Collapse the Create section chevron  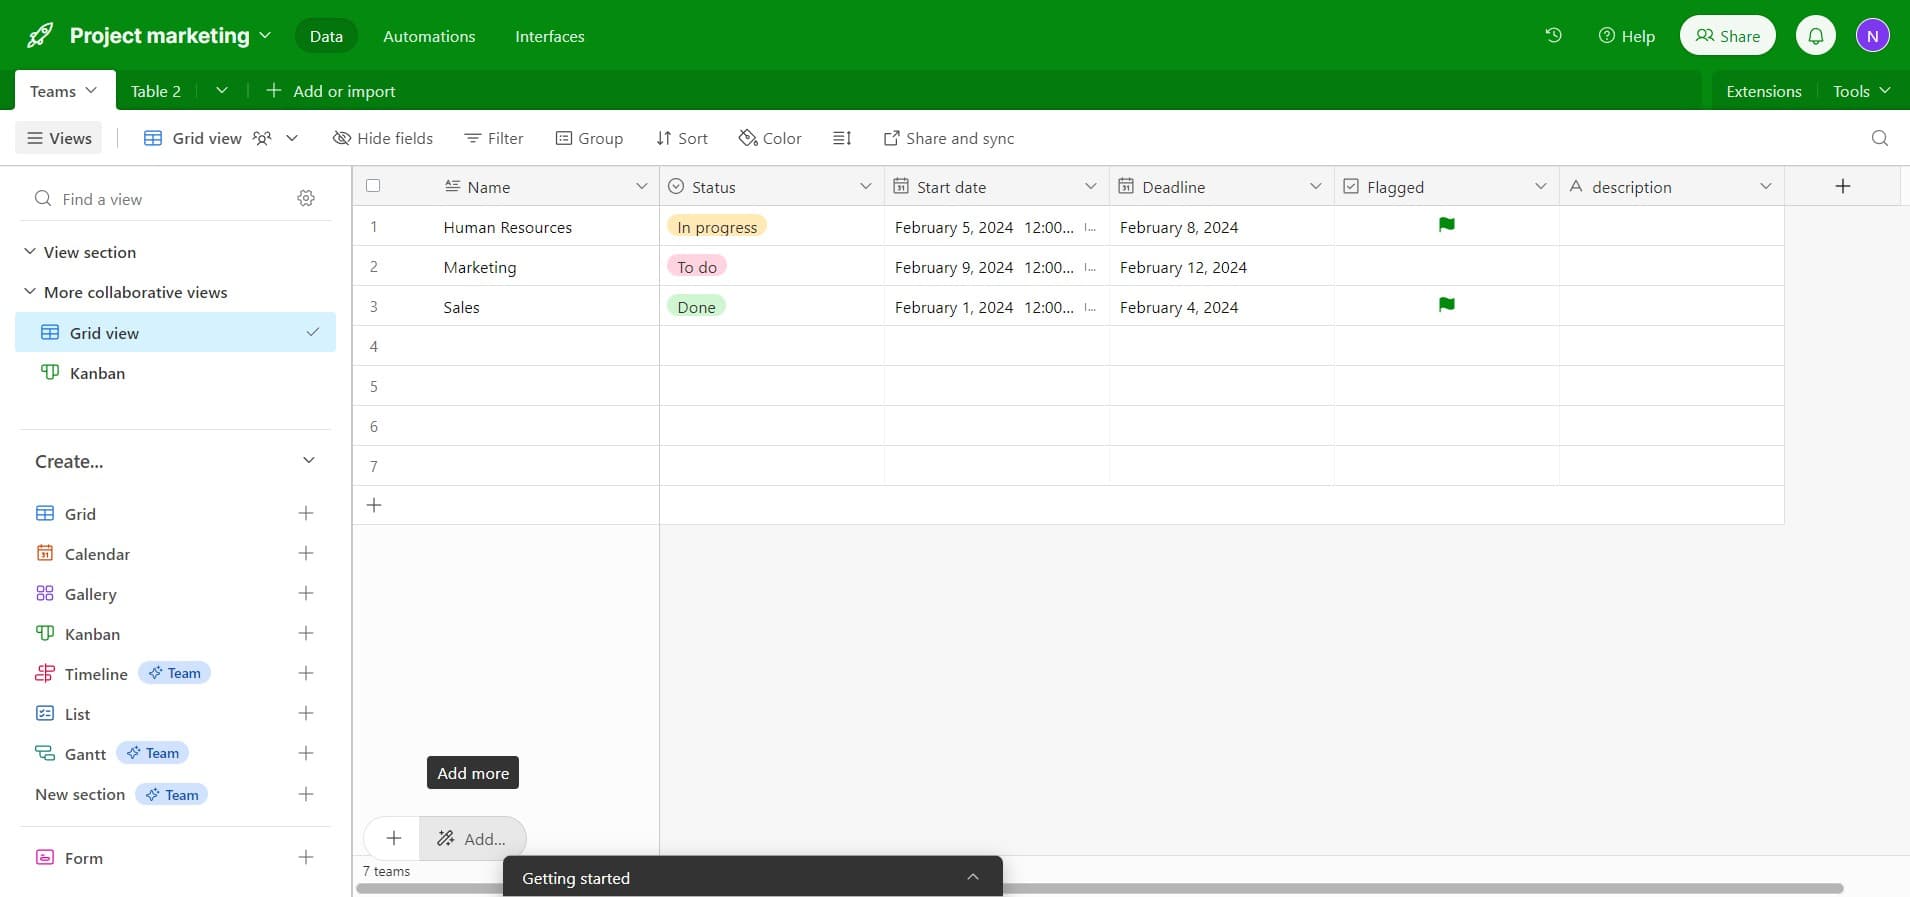pos(308,461)
